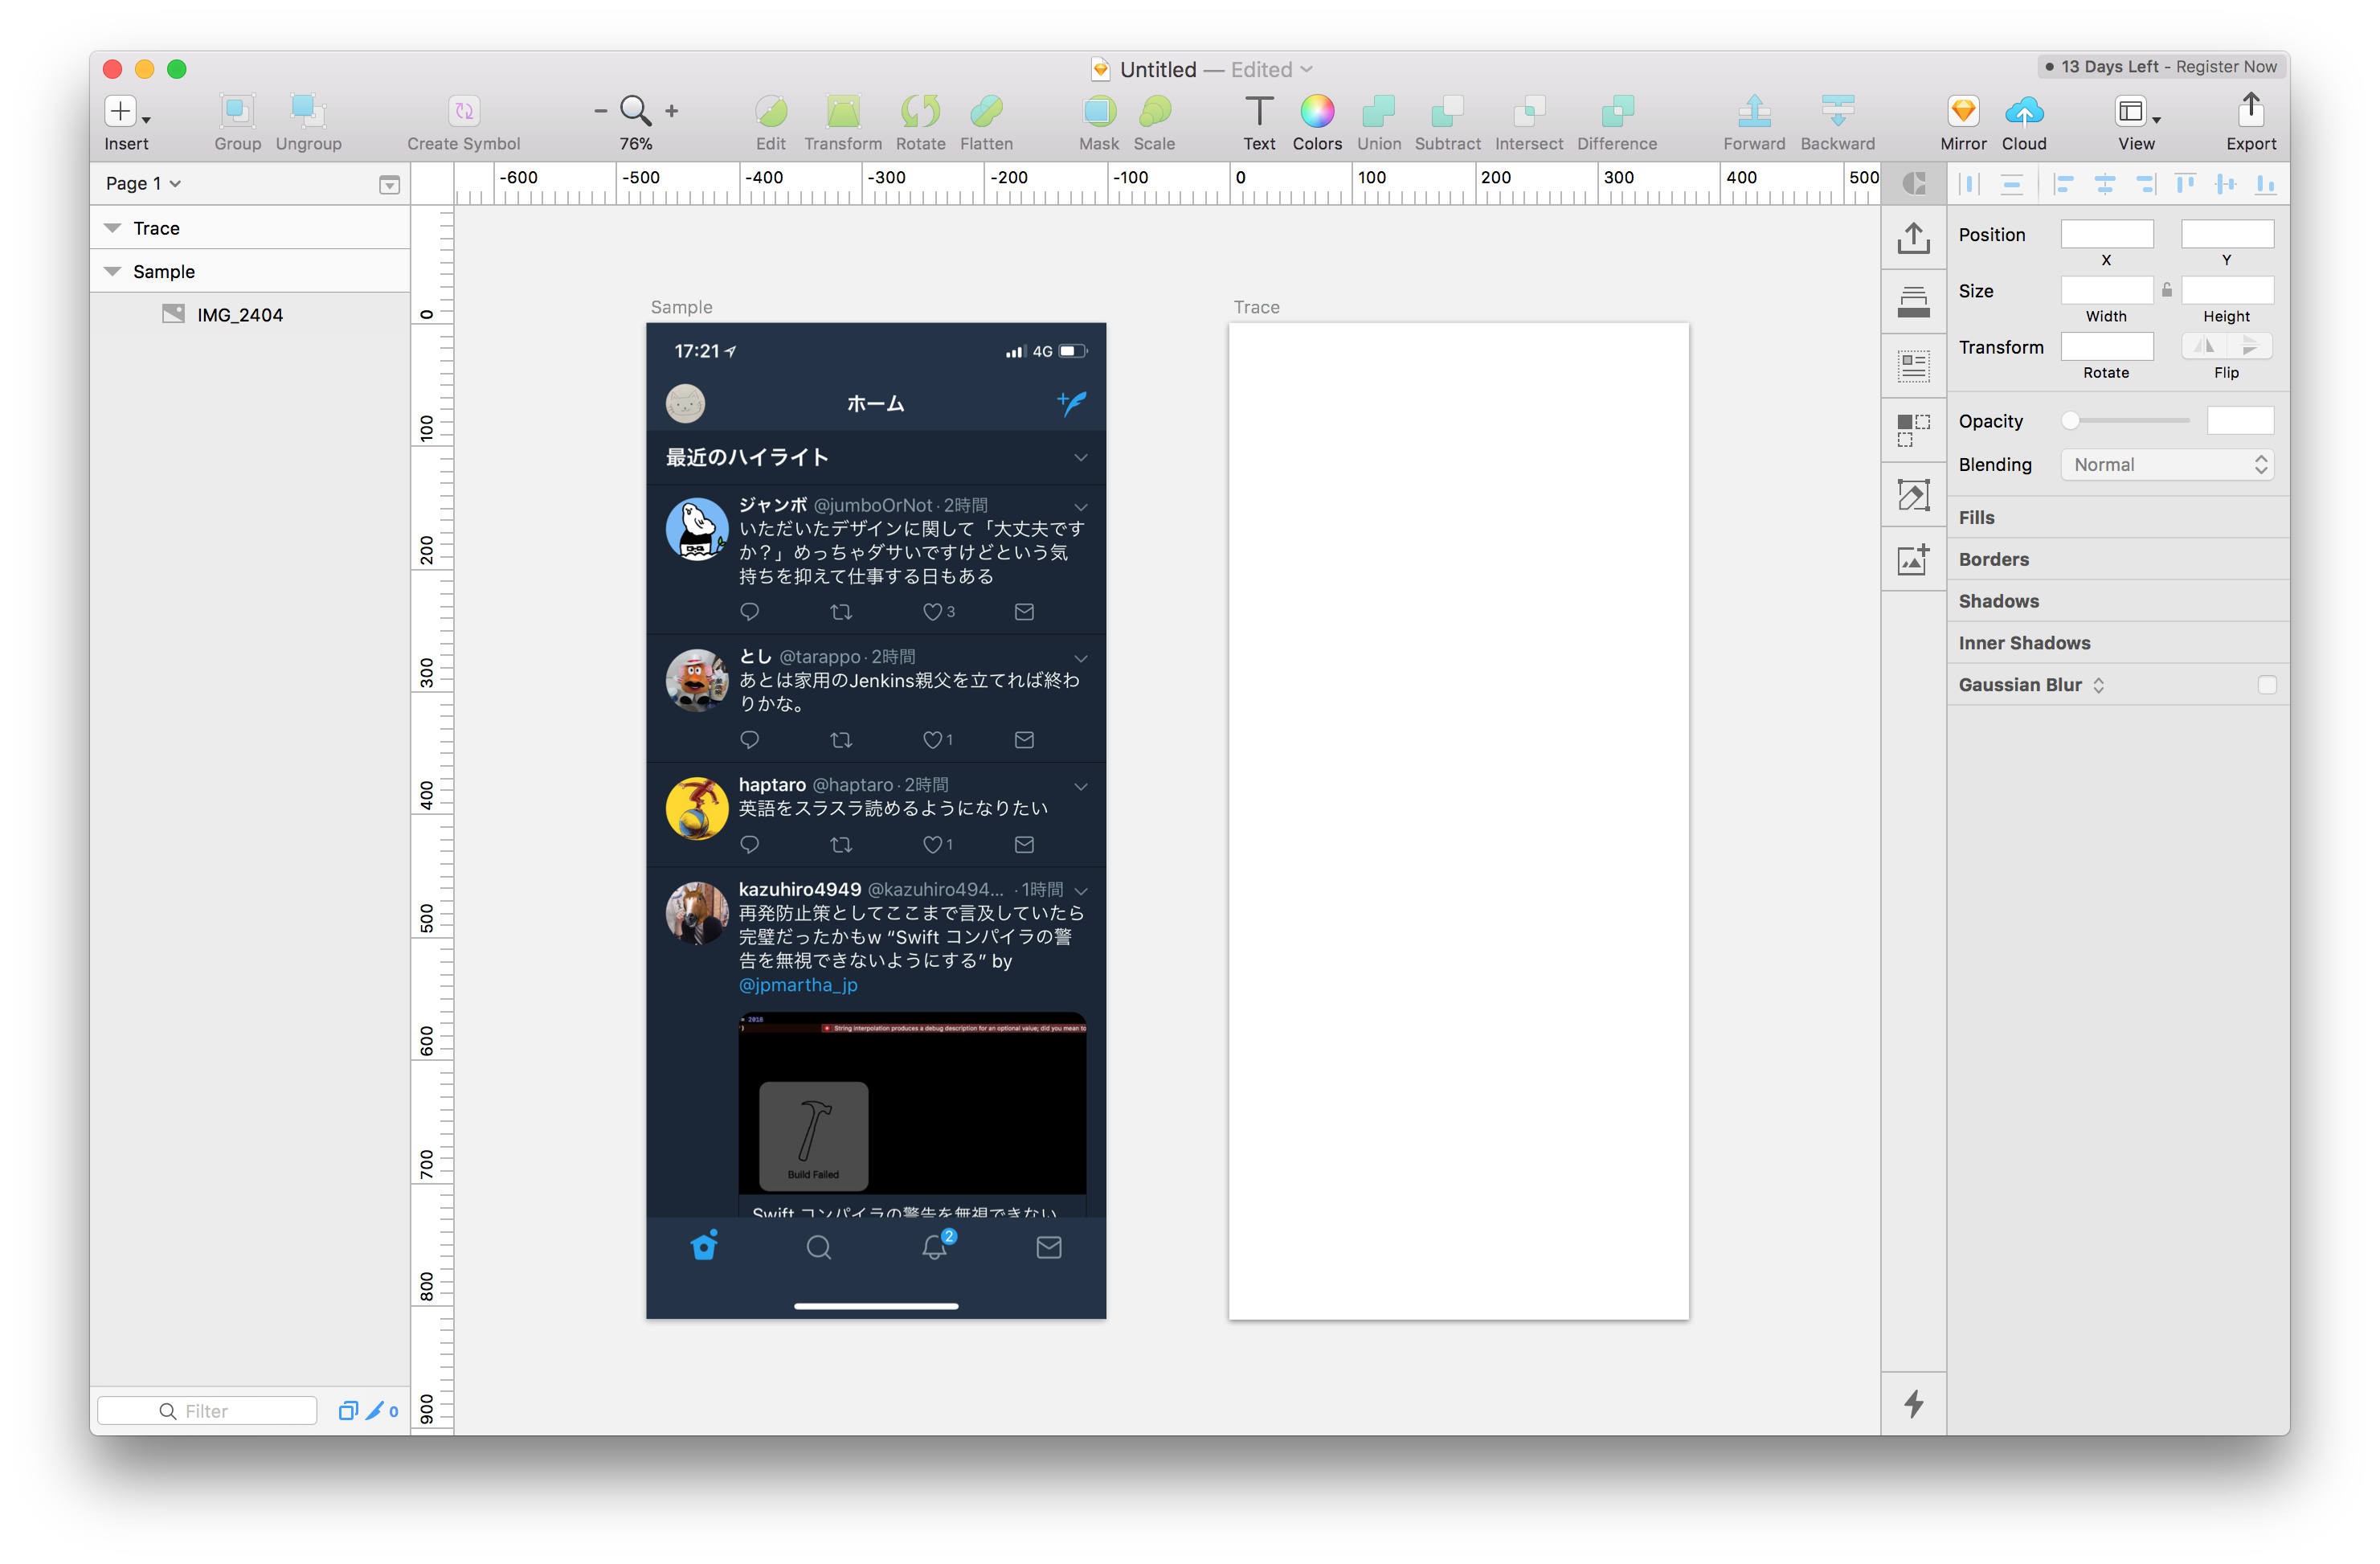Screen dimensions: 2380x1564
Task: Change the Gaussian Blur type selector
Action: pos(2098,685)
